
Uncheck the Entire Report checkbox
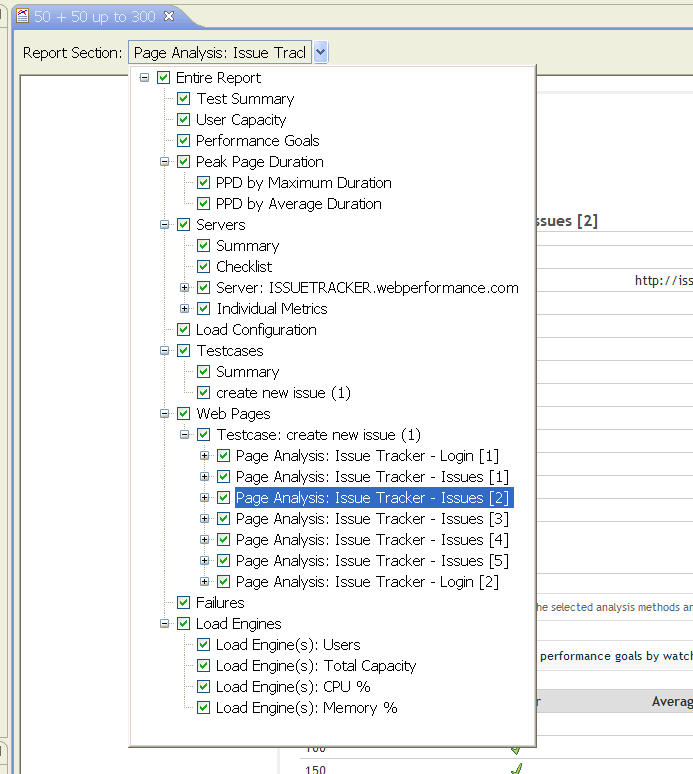coord(163,77)
